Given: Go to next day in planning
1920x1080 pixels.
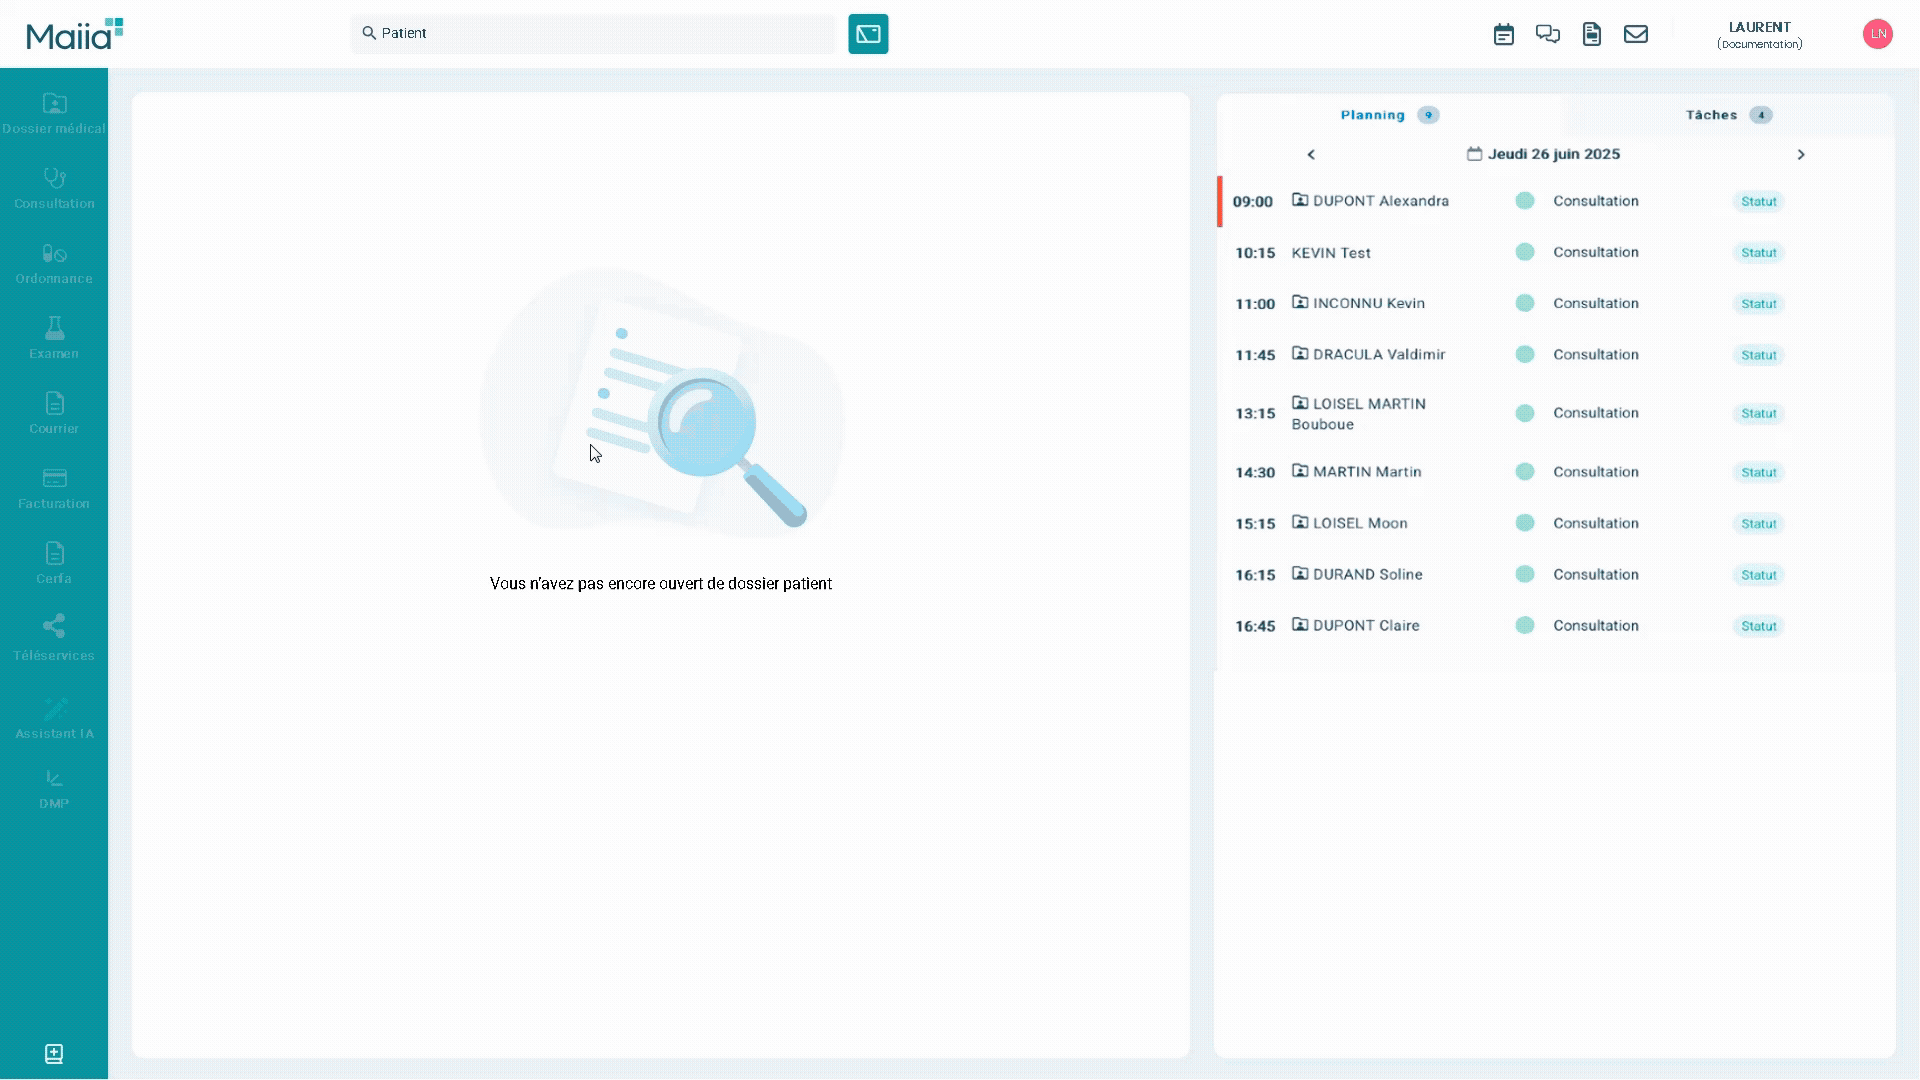Looking at the screenshot, I should point(1800,155).
